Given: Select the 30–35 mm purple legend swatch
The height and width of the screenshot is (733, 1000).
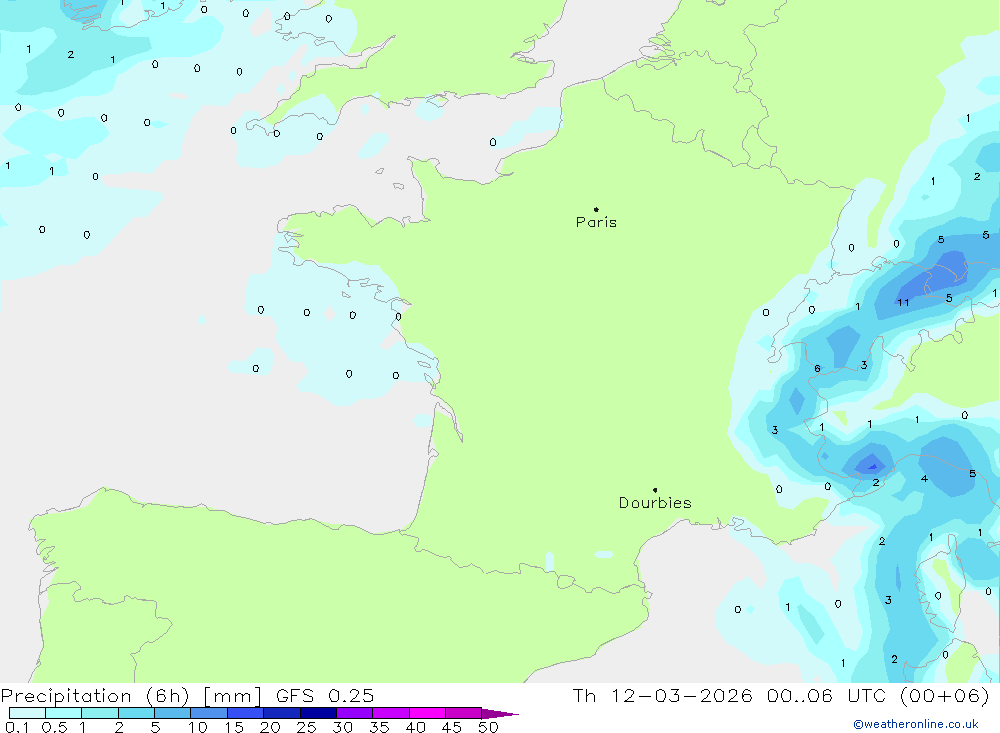Looking at the screenshot, I should (x=355, y=713).
